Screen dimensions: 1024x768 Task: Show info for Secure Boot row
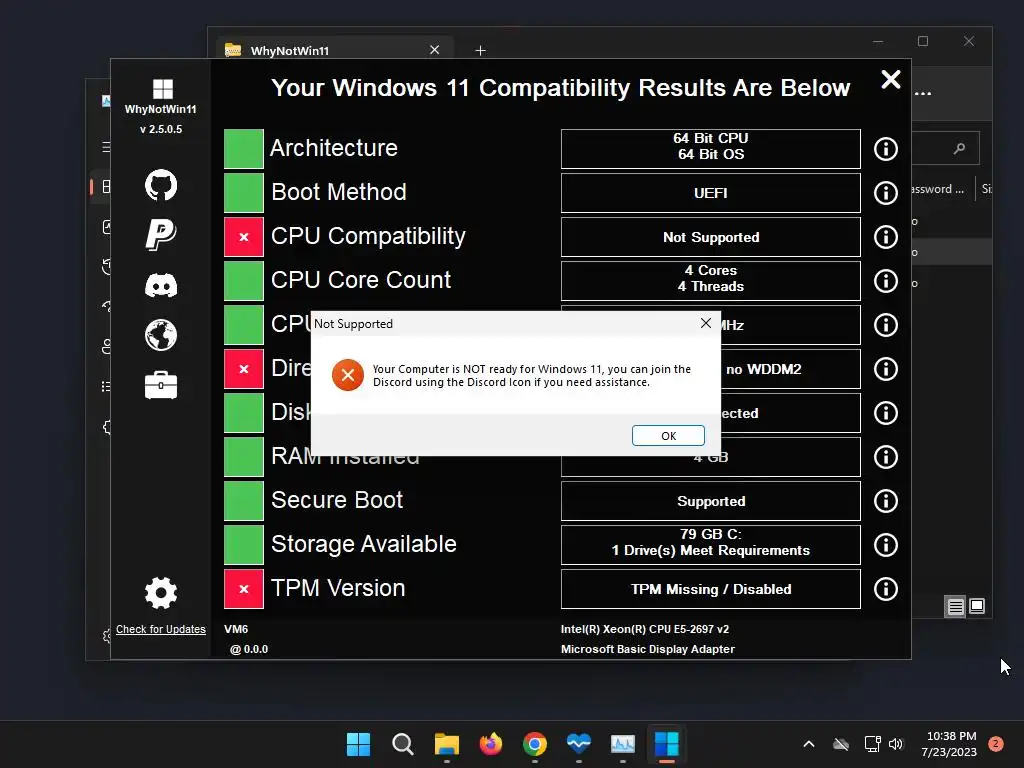[x=886, y=501]
